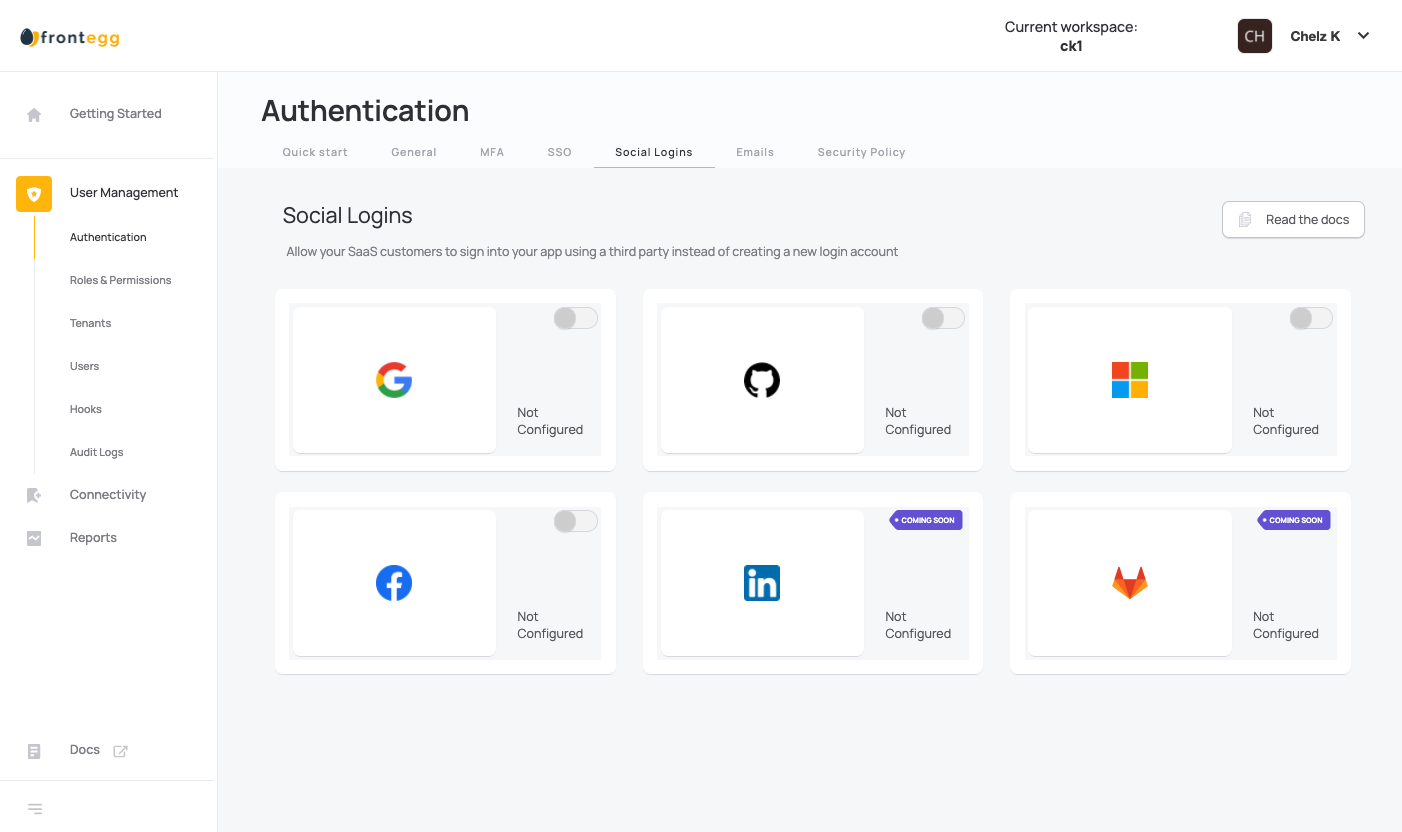Click the document icon in Read the docs
This screenshot has height=832, width=1402.
1245,220
